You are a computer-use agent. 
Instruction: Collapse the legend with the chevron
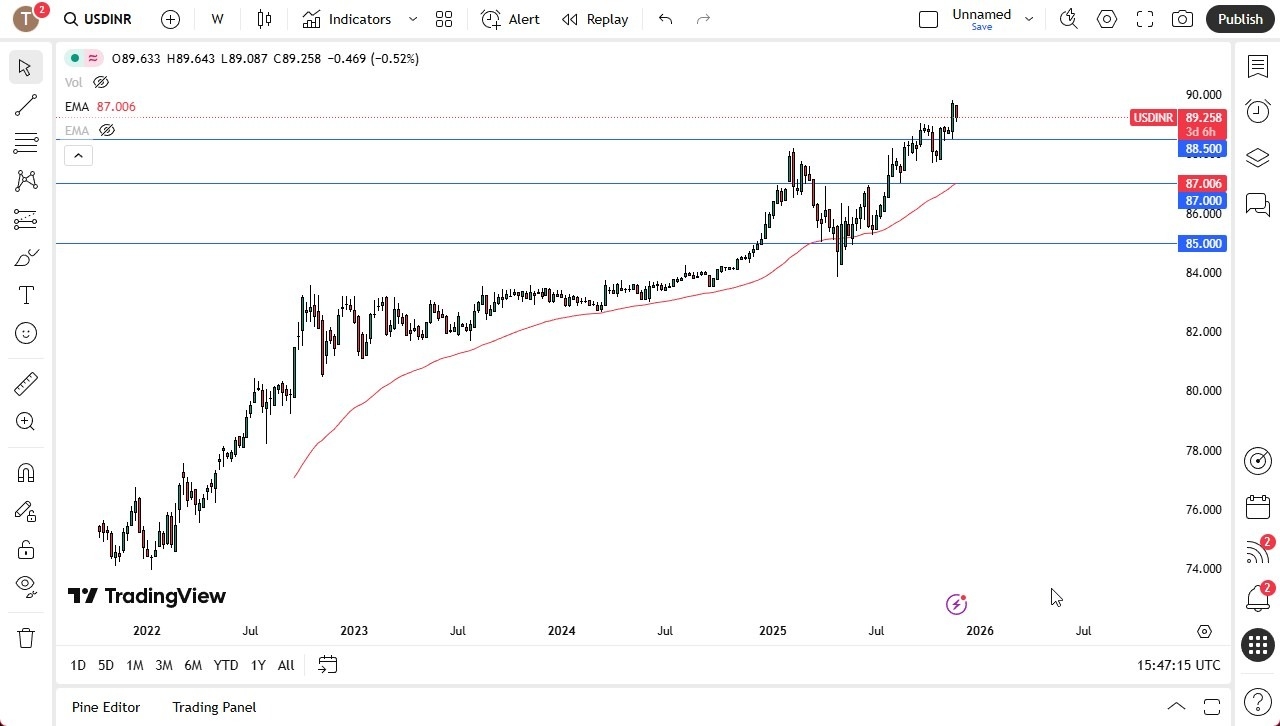(x=78, y=155)
